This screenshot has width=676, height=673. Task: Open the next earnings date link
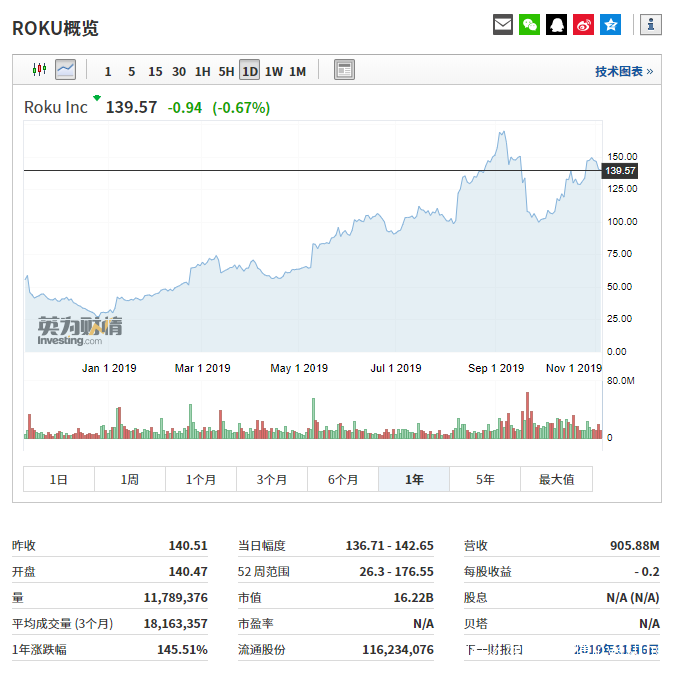pos(617,649)
